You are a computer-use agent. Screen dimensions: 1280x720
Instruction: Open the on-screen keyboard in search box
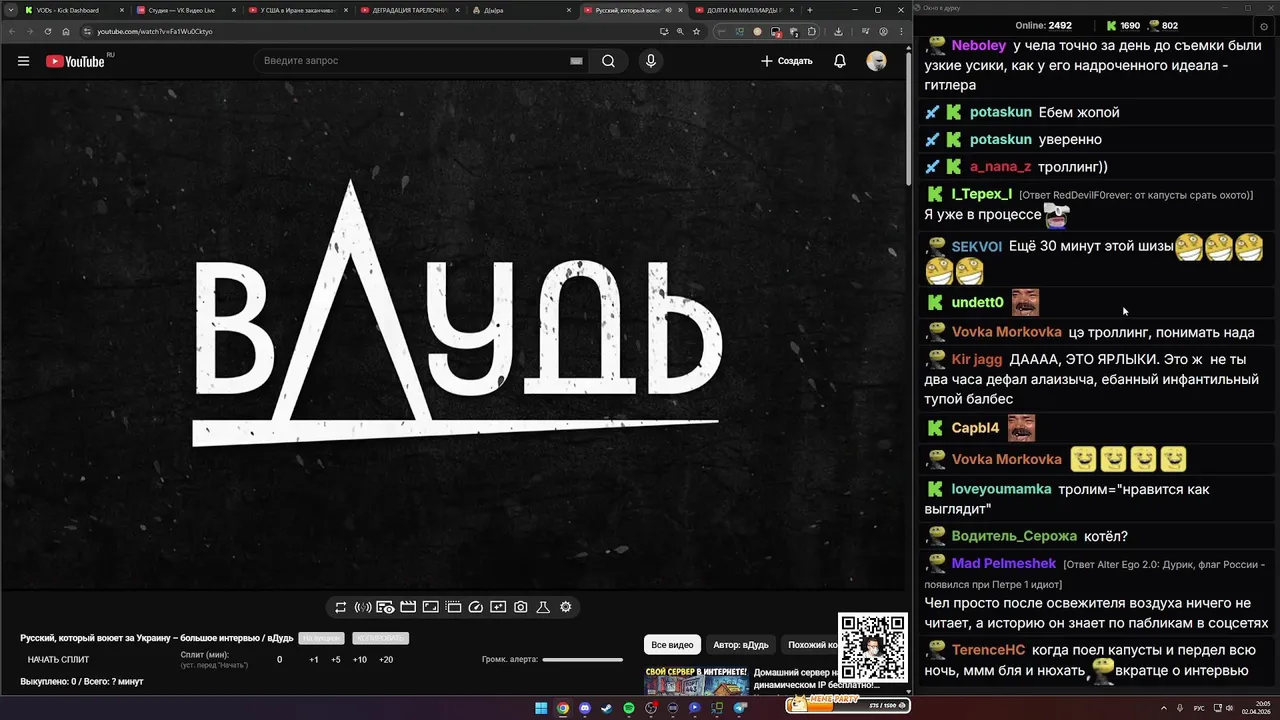tap(576, 61)
